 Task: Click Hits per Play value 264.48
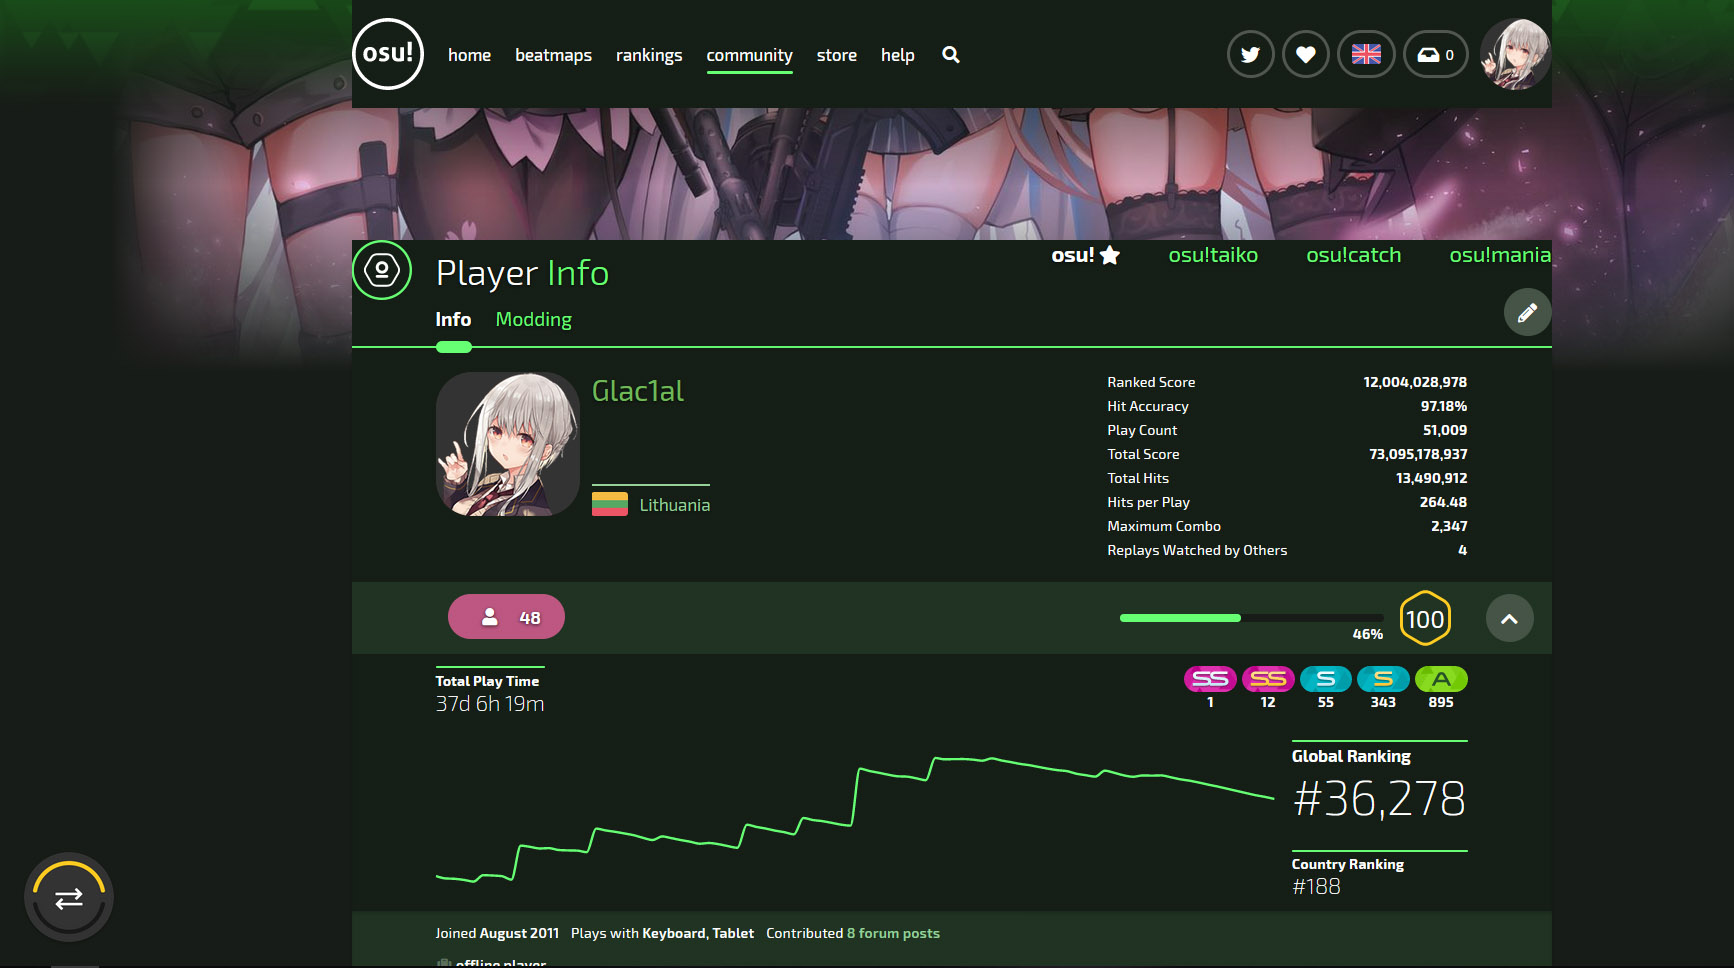pos(1443,502)
